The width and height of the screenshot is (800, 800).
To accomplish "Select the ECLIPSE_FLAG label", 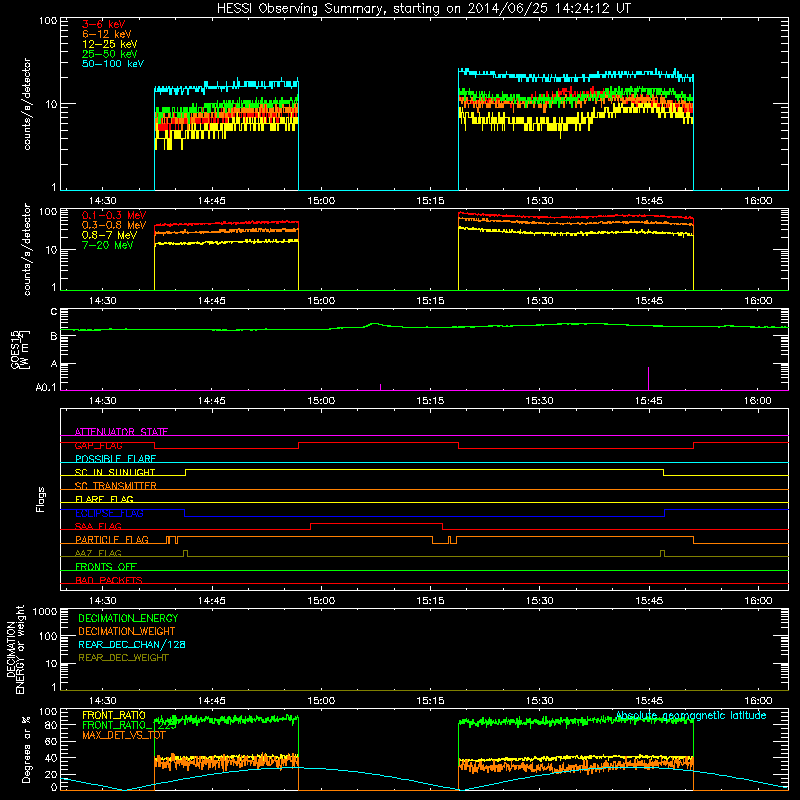I will click(x=109, y=513).
